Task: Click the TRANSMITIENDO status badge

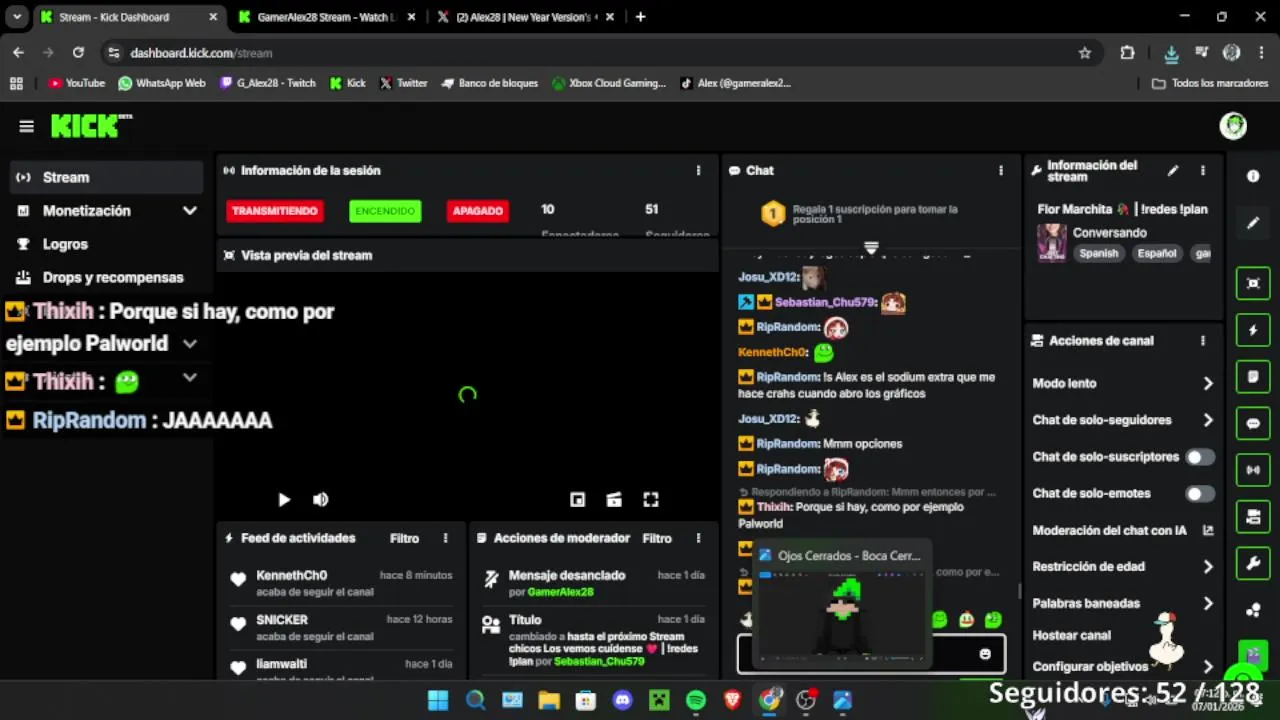Action: point(275,211)
